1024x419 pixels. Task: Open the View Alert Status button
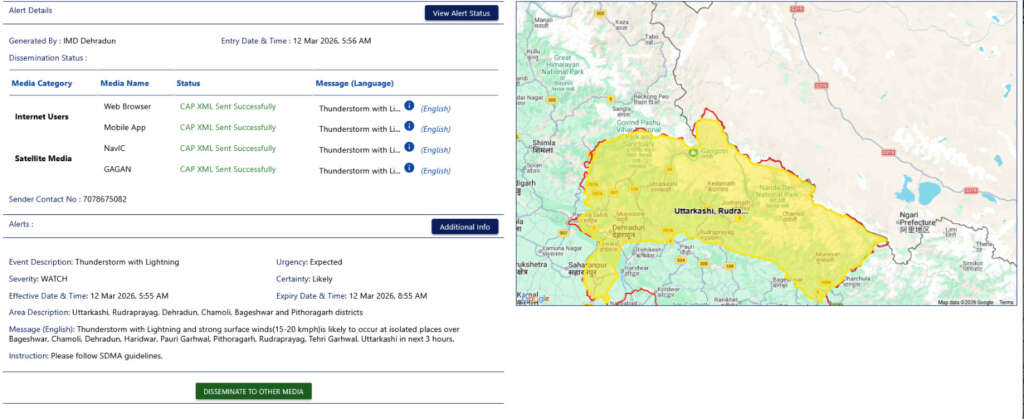point(461,13)
